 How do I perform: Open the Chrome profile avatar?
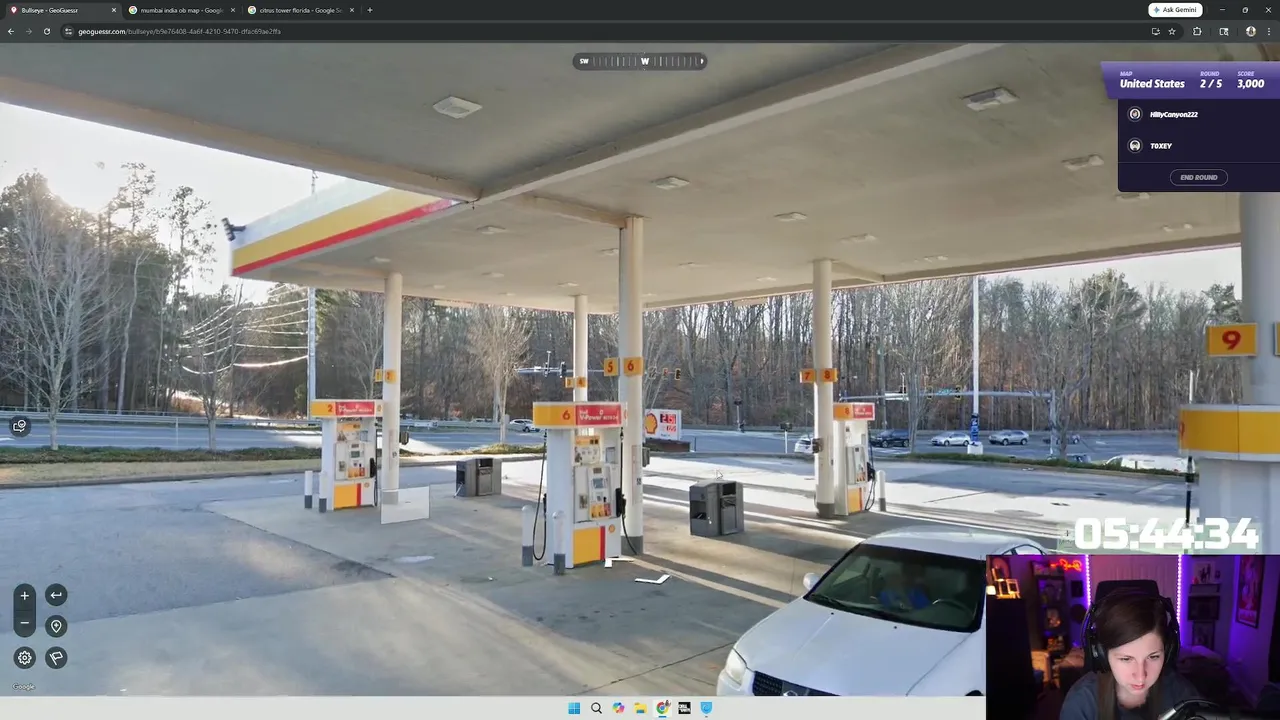point(1250,31)
